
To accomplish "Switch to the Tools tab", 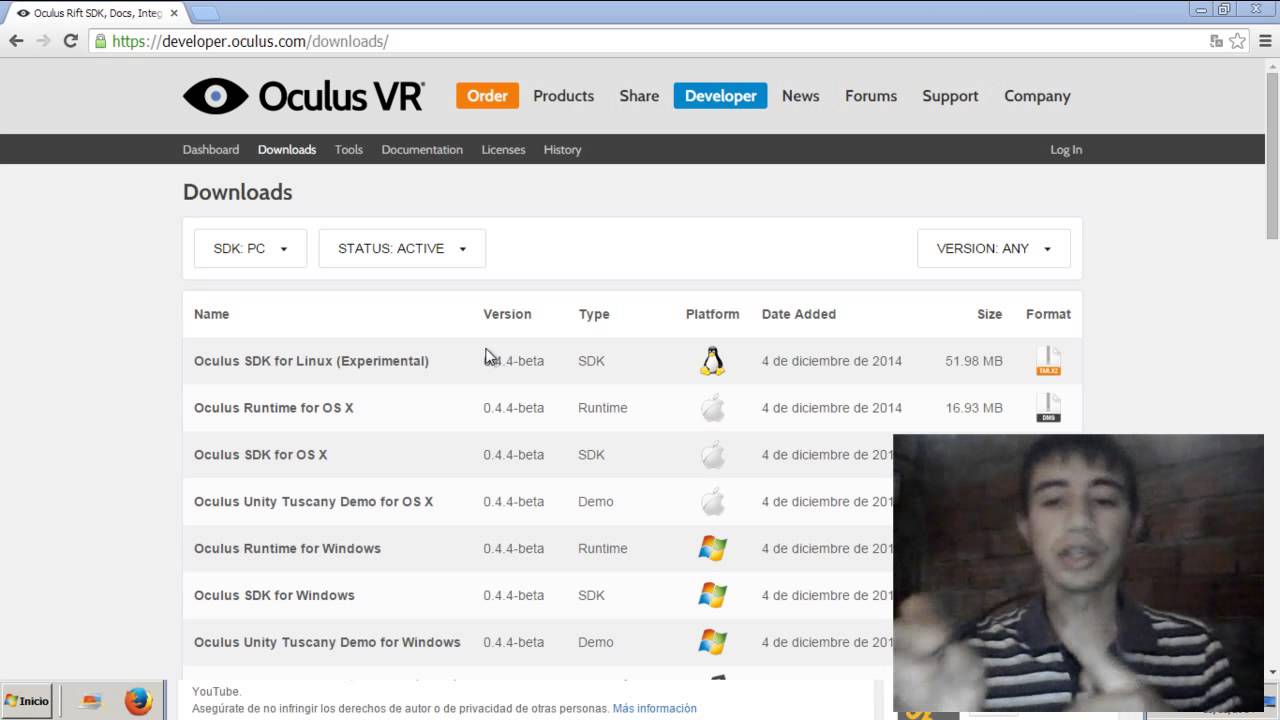I will 349,150.
